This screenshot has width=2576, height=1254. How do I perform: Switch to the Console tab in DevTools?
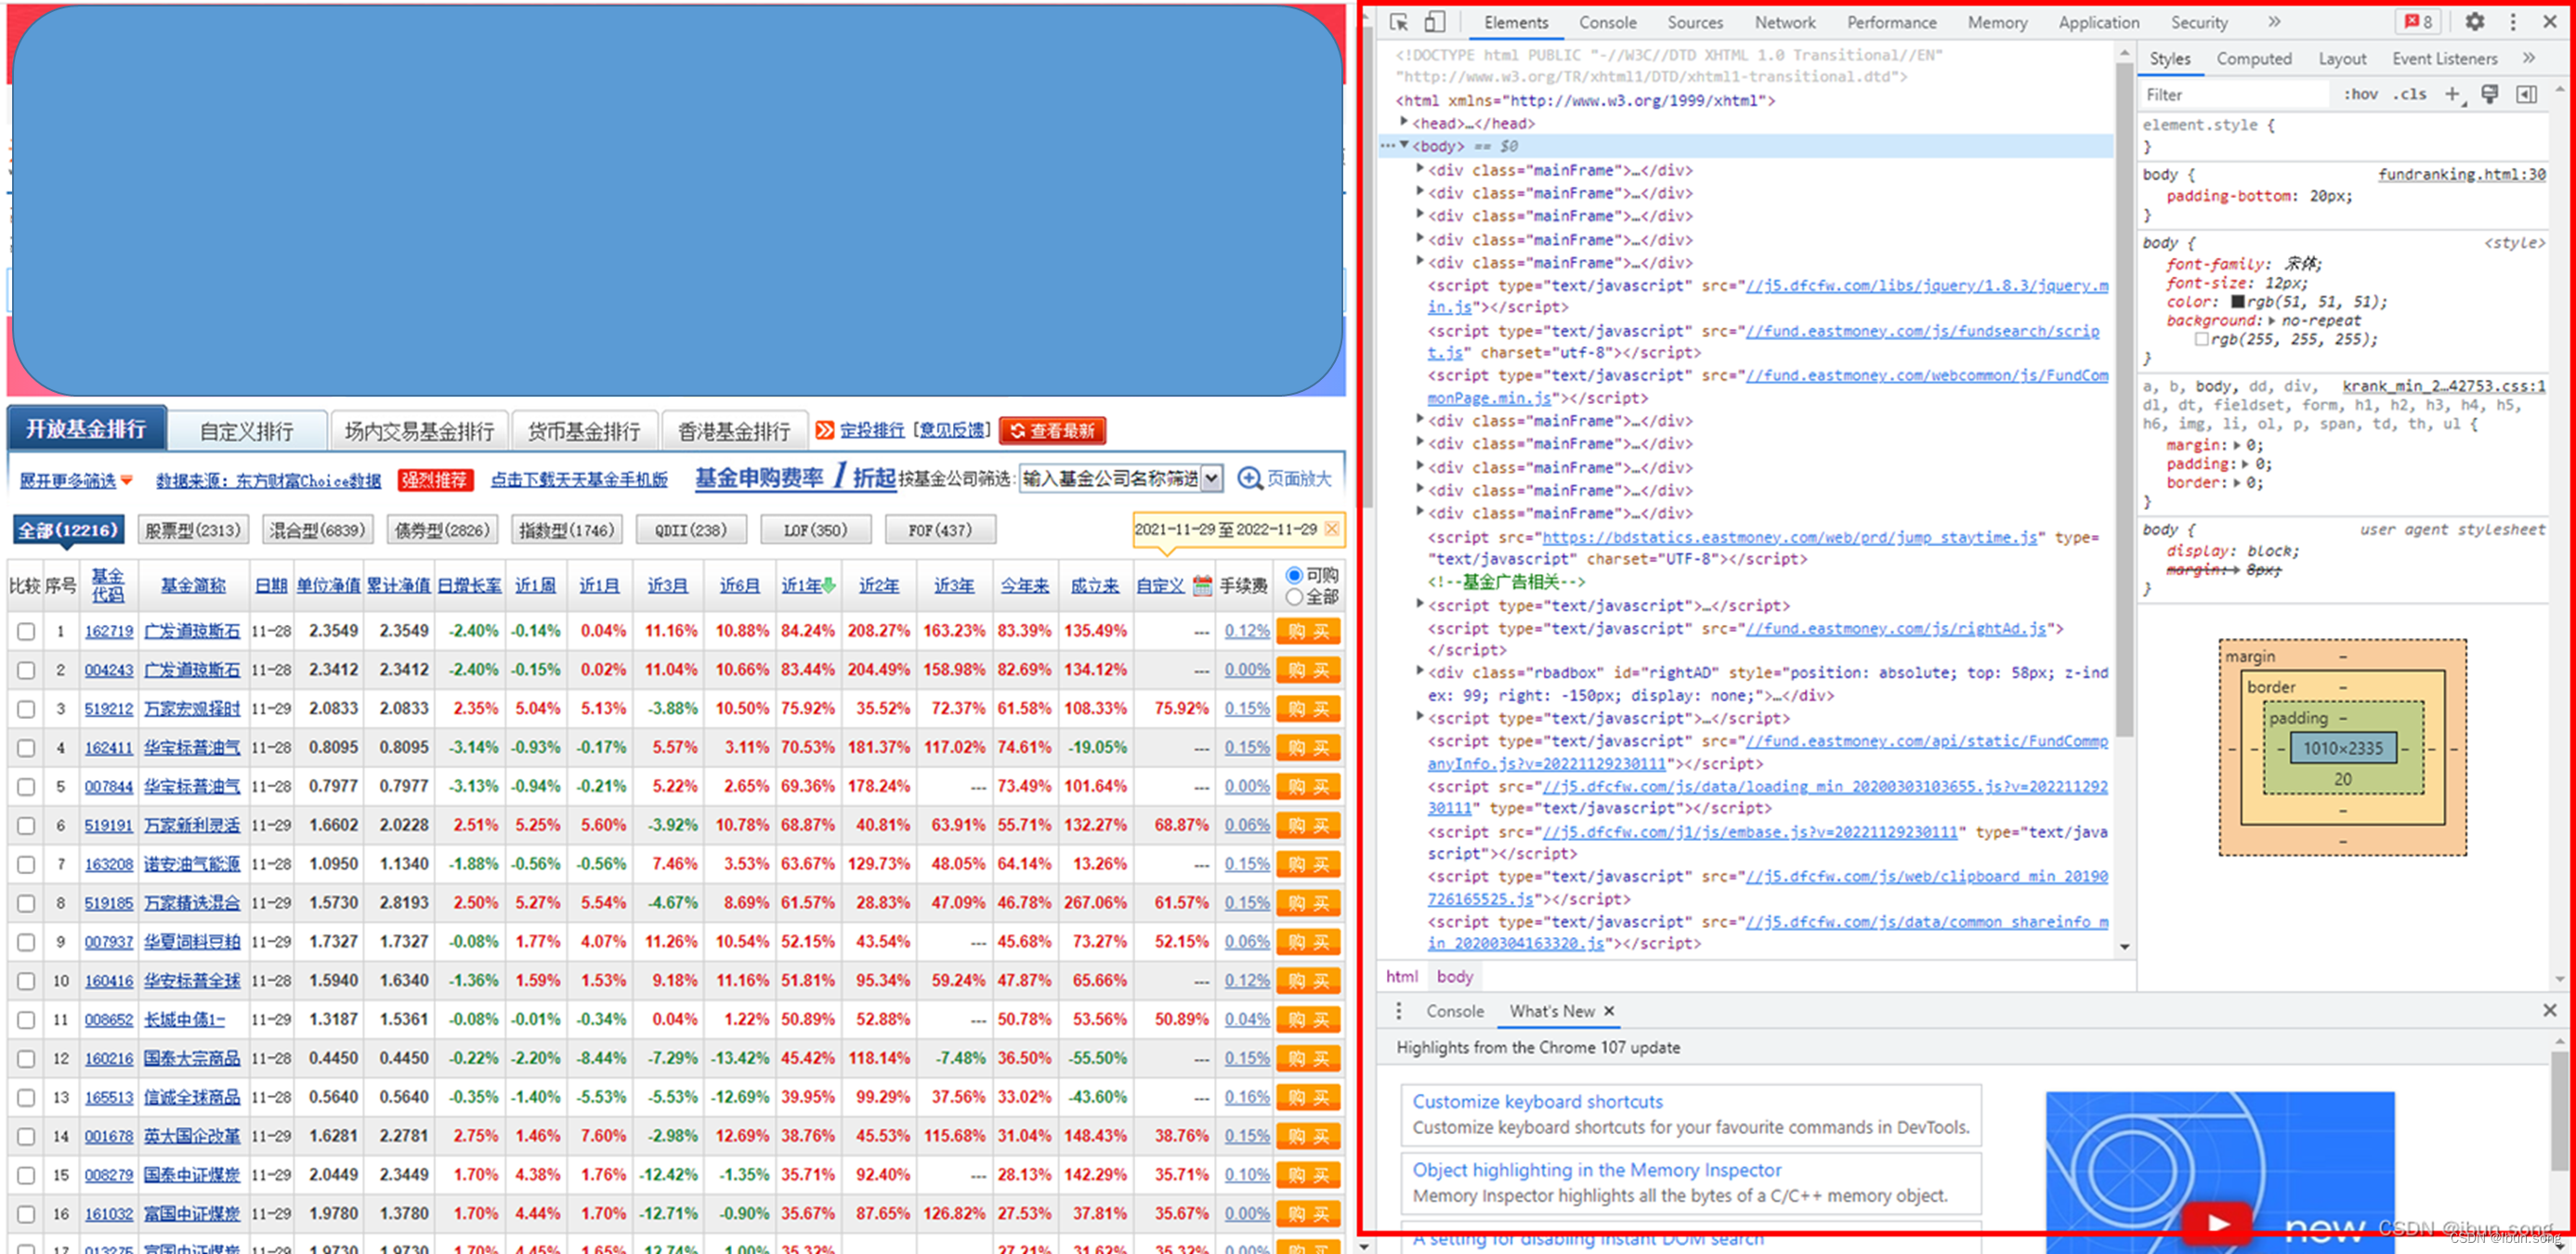click(1607, 22)
